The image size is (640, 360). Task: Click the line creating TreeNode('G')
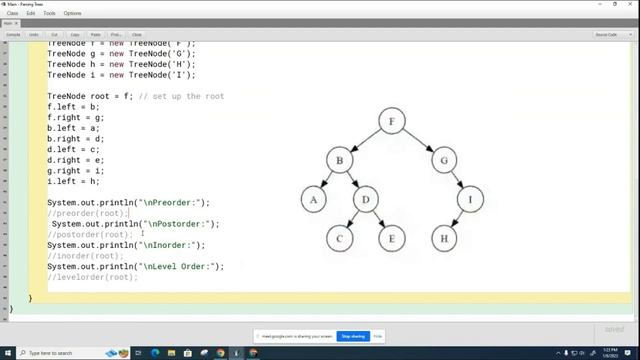[121, 54]
